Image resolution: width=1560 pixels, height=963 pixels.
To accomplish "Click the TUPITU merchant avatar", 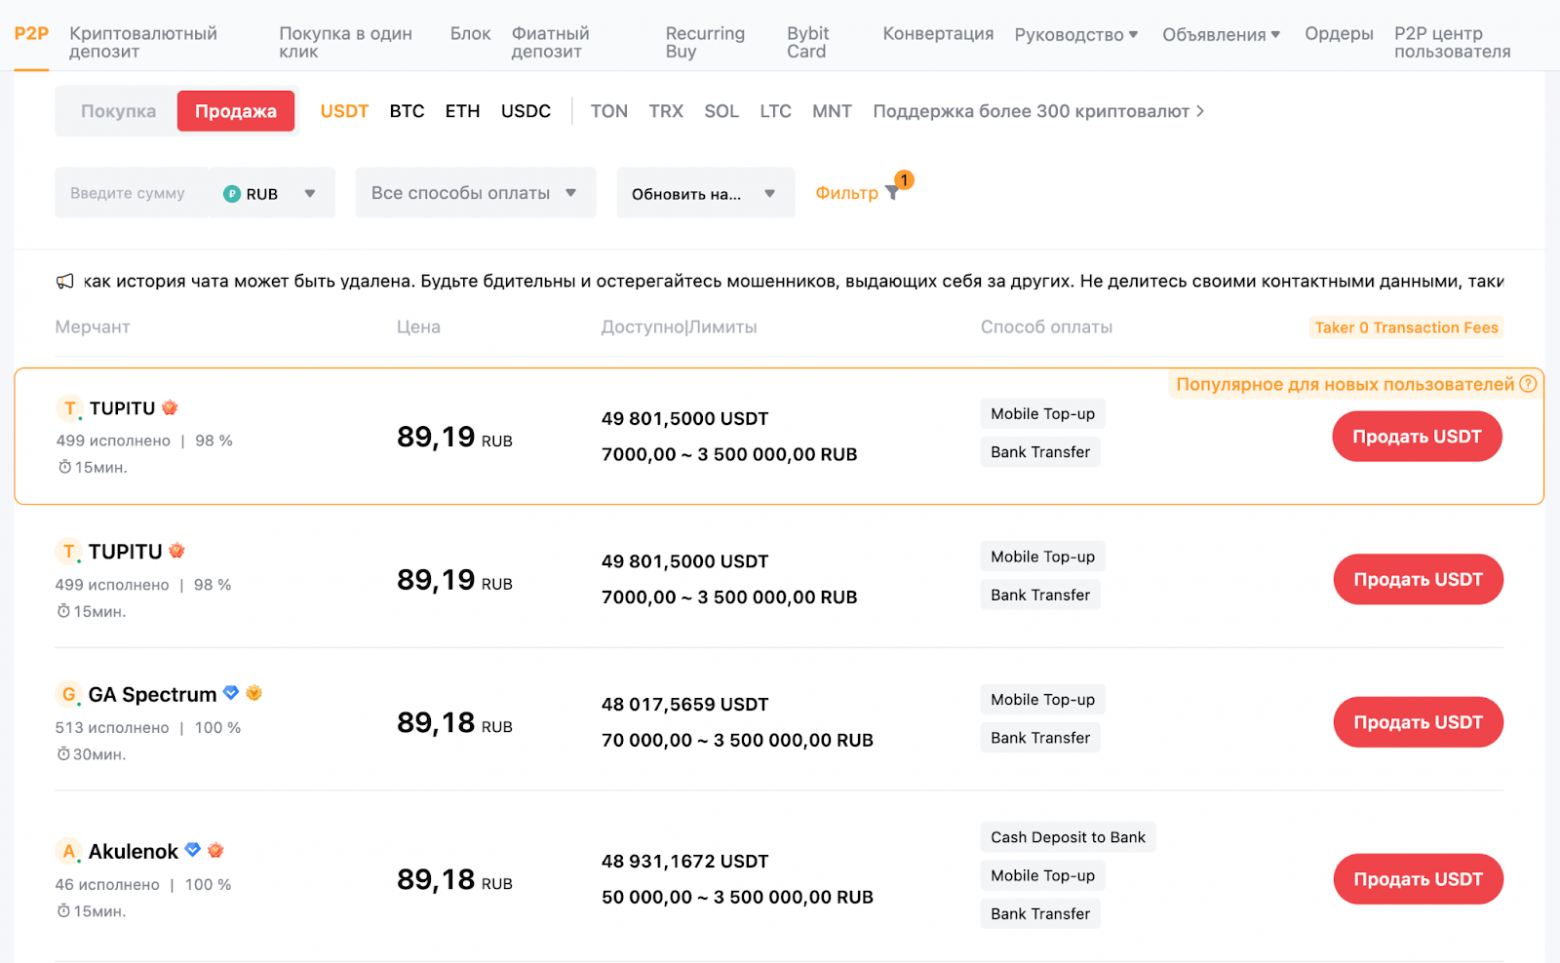I will tap(68, 408).
